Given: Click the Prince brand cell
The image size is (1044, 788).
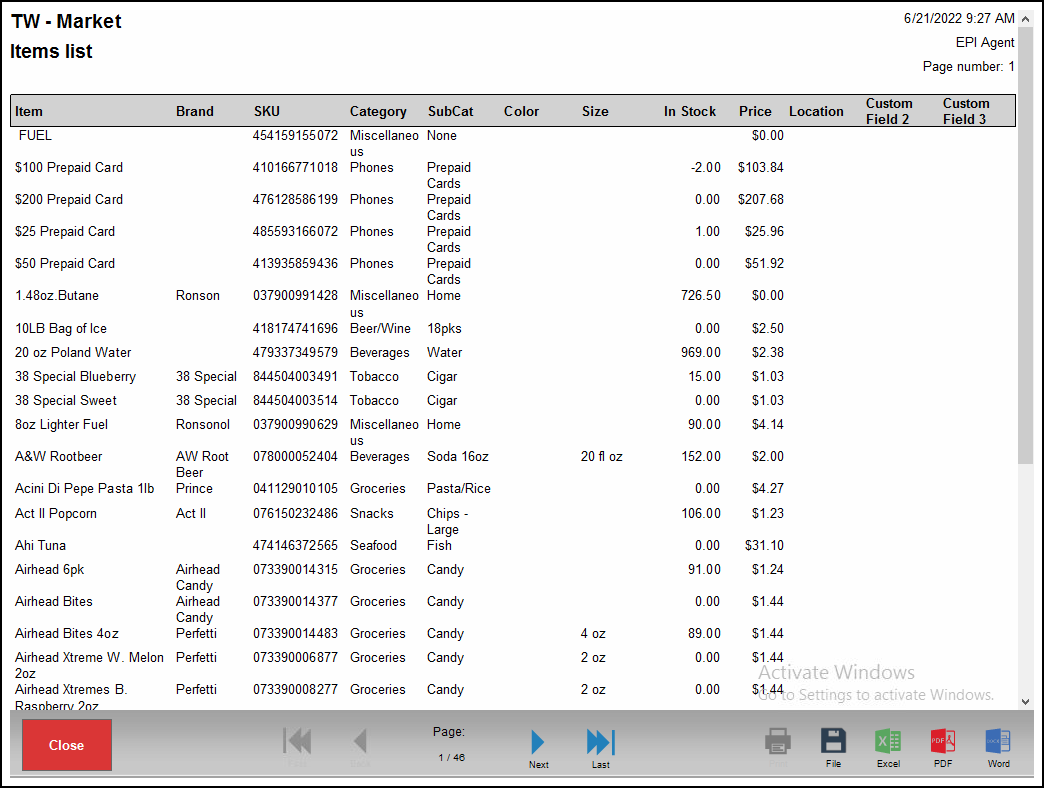Looking at the screenshot, I should (194, 489).
